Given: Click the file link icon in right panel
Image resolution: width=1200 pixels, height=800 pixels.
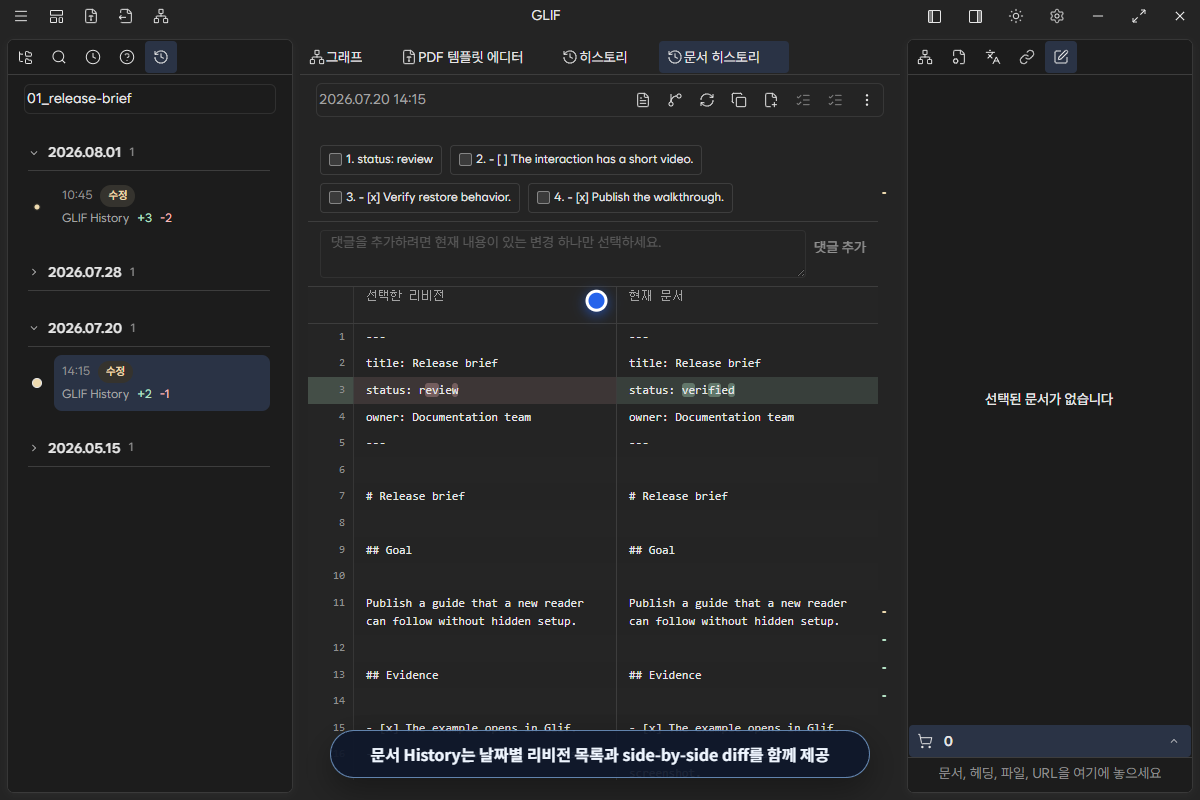Looking at the screenshot, I should pyautogui.click(x=959, y=57).
